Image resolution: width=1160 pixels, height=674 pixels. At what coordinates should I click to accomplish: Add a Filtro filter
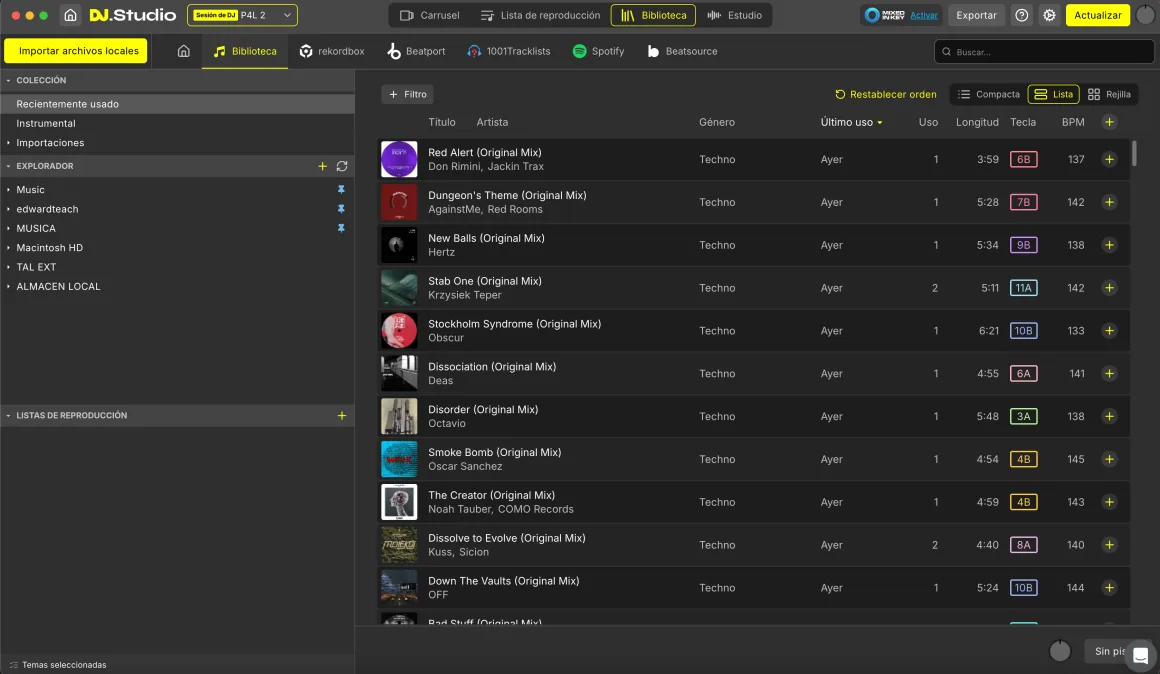[x=408, y=94]
